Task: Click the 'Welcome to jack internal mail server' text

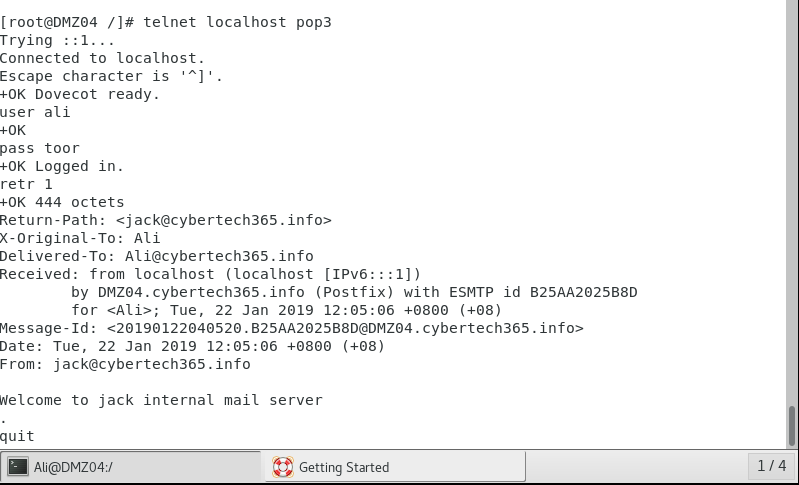Action: point(161,400)
